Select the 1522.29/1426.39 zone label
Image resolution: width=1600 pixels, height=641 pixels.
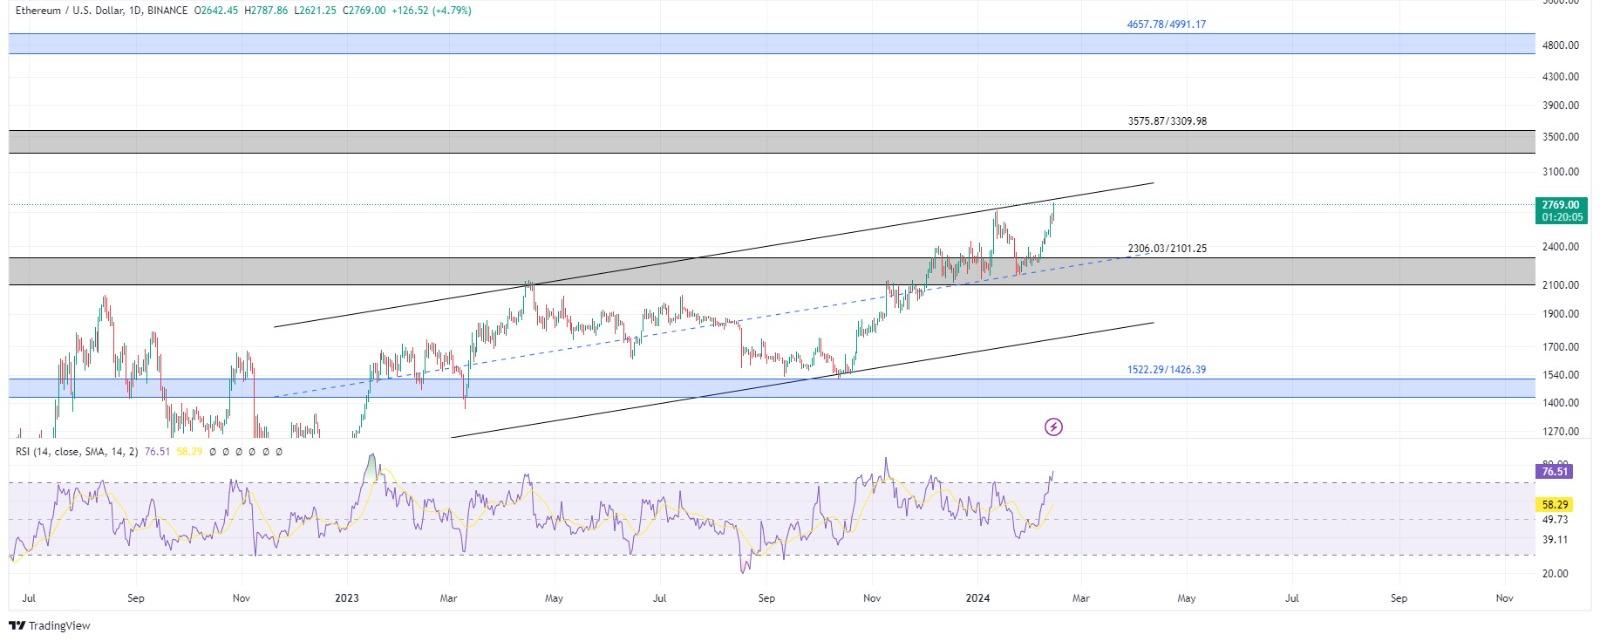[1166, 369]
